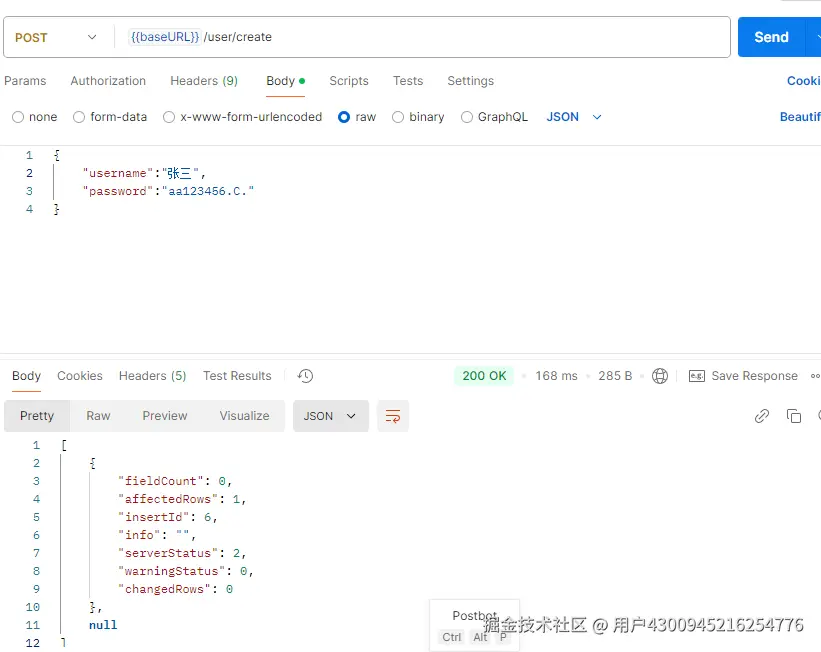Choose the binary body option
This screenshot has width=821, height=652.
[x=398, y=117]
